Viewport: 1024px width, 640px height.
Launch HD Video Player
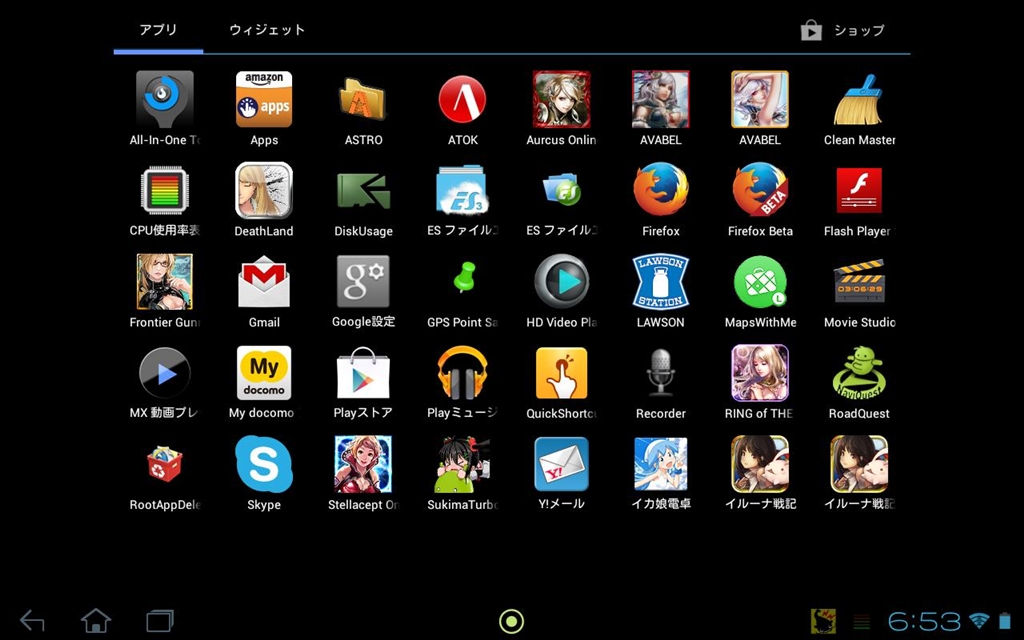coord(562,281)
